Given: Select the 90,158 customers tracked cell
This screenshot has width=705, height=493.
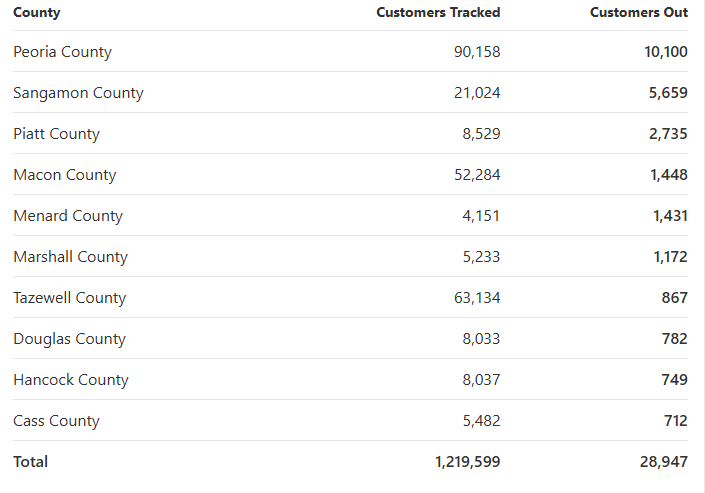Looking at the screenshot, I should click(477, 52).
